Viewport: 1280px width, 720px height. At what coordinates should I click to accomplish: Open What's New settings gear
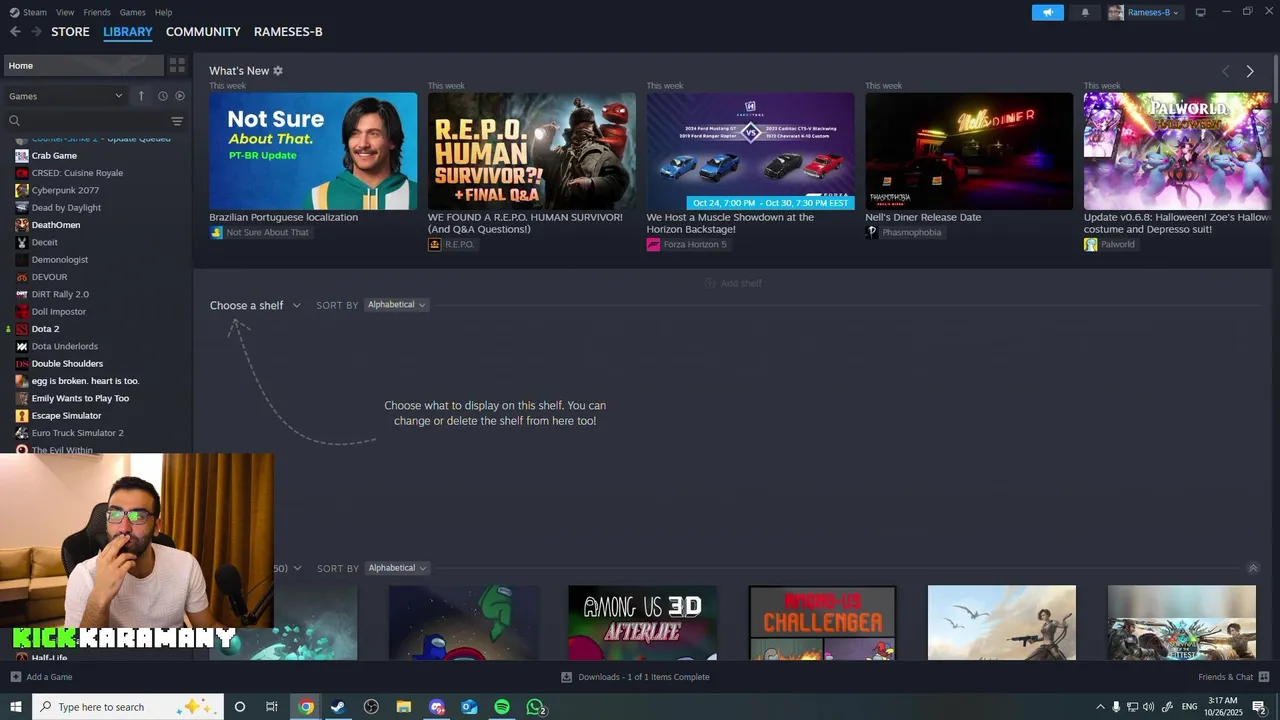[x=278, y=71]
